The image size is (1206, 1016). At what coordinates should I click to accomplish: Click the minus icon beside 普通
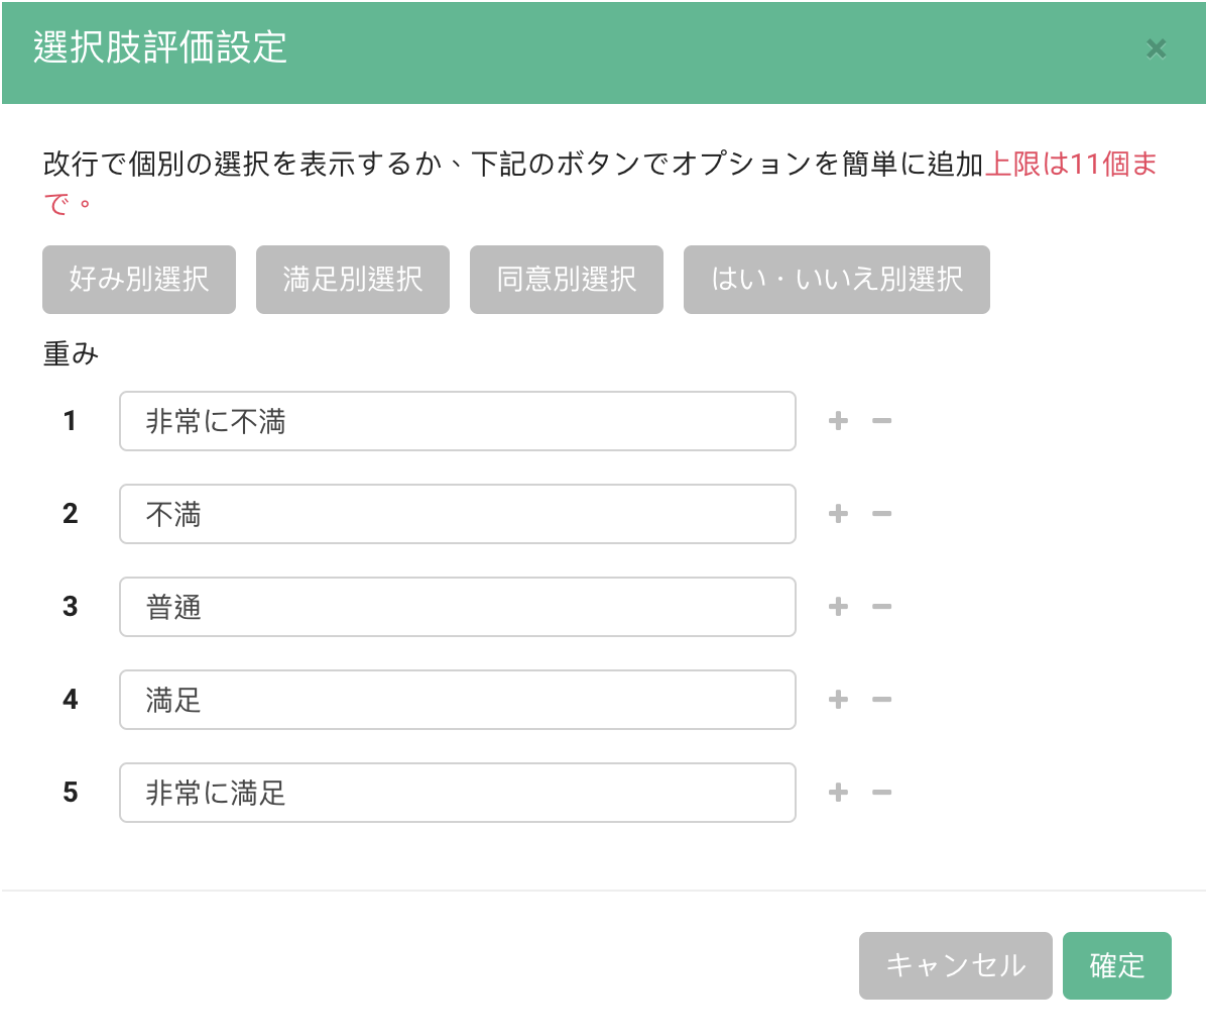(881, 607)
